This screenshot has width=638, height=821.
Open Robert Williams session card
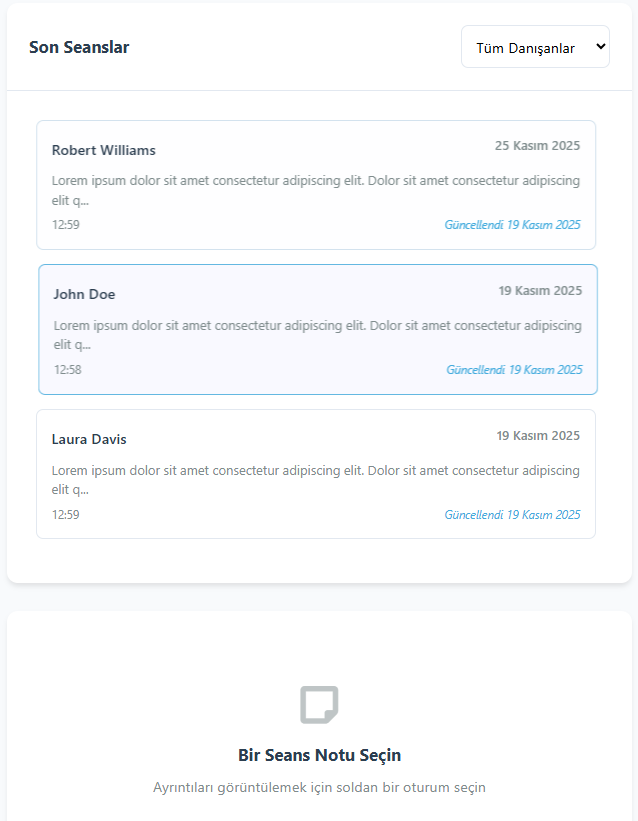coord(316,185)
